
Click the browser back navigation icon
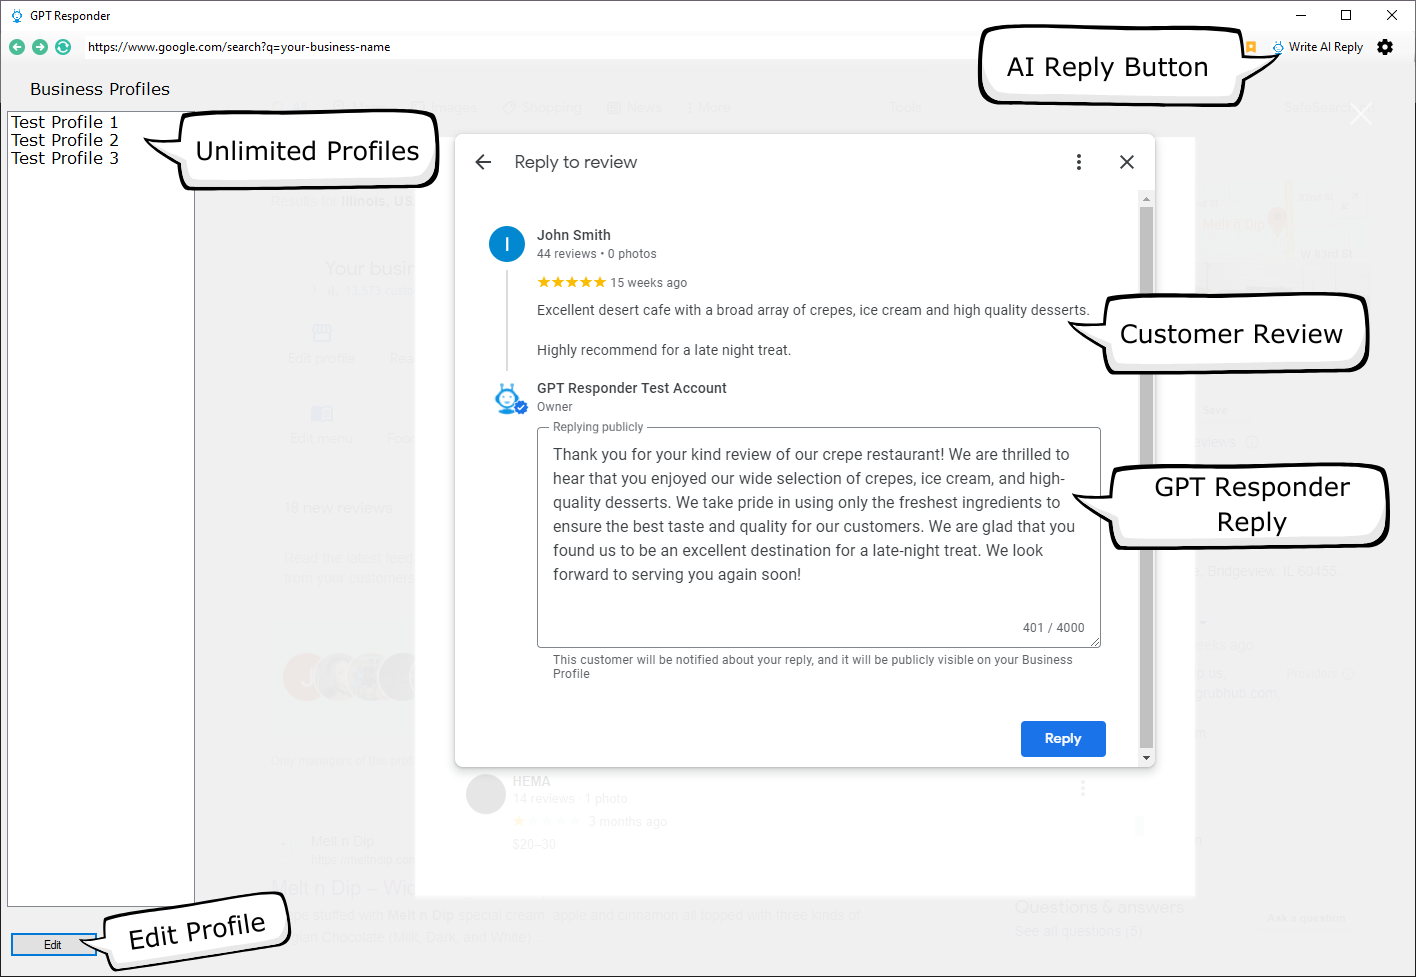tap(17, 47)
